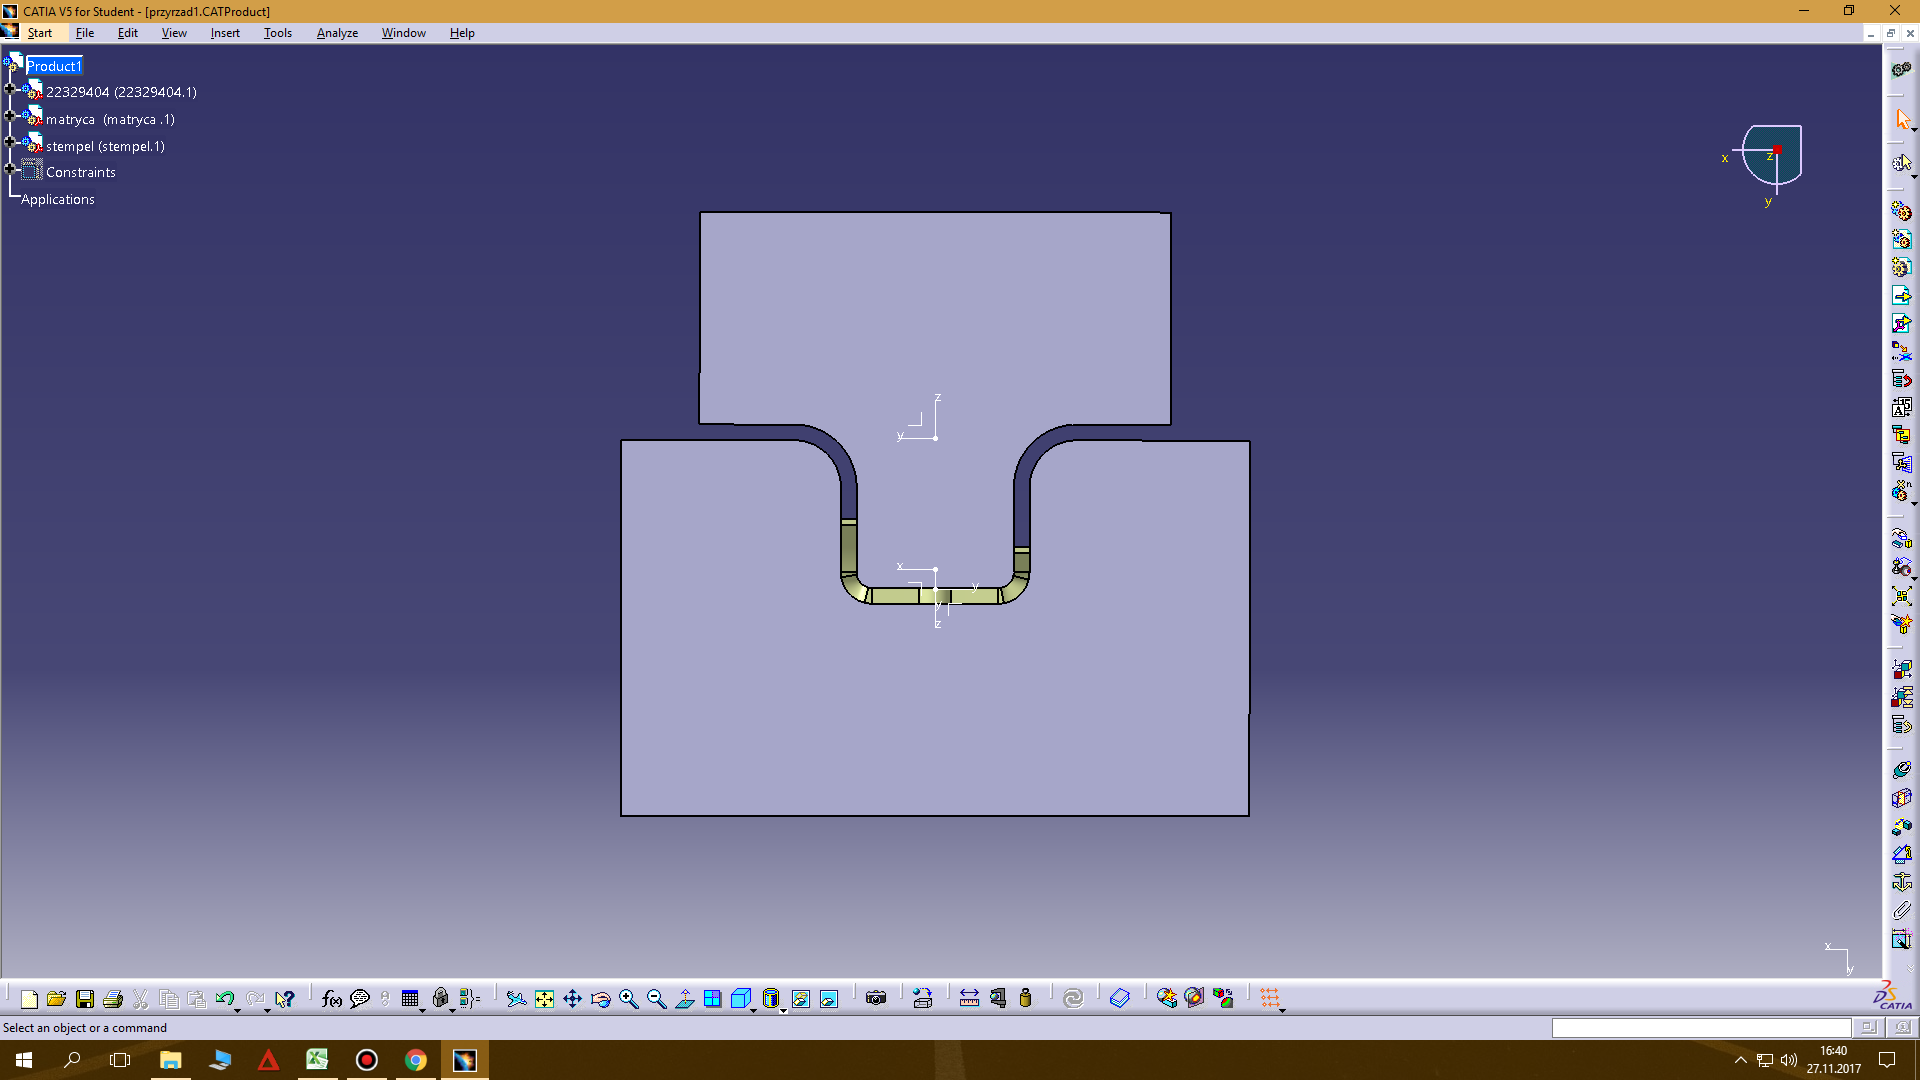This screenshot has height=1080, width=1920.
Task: Click the Save floppy disk icon
Action: 85,998
